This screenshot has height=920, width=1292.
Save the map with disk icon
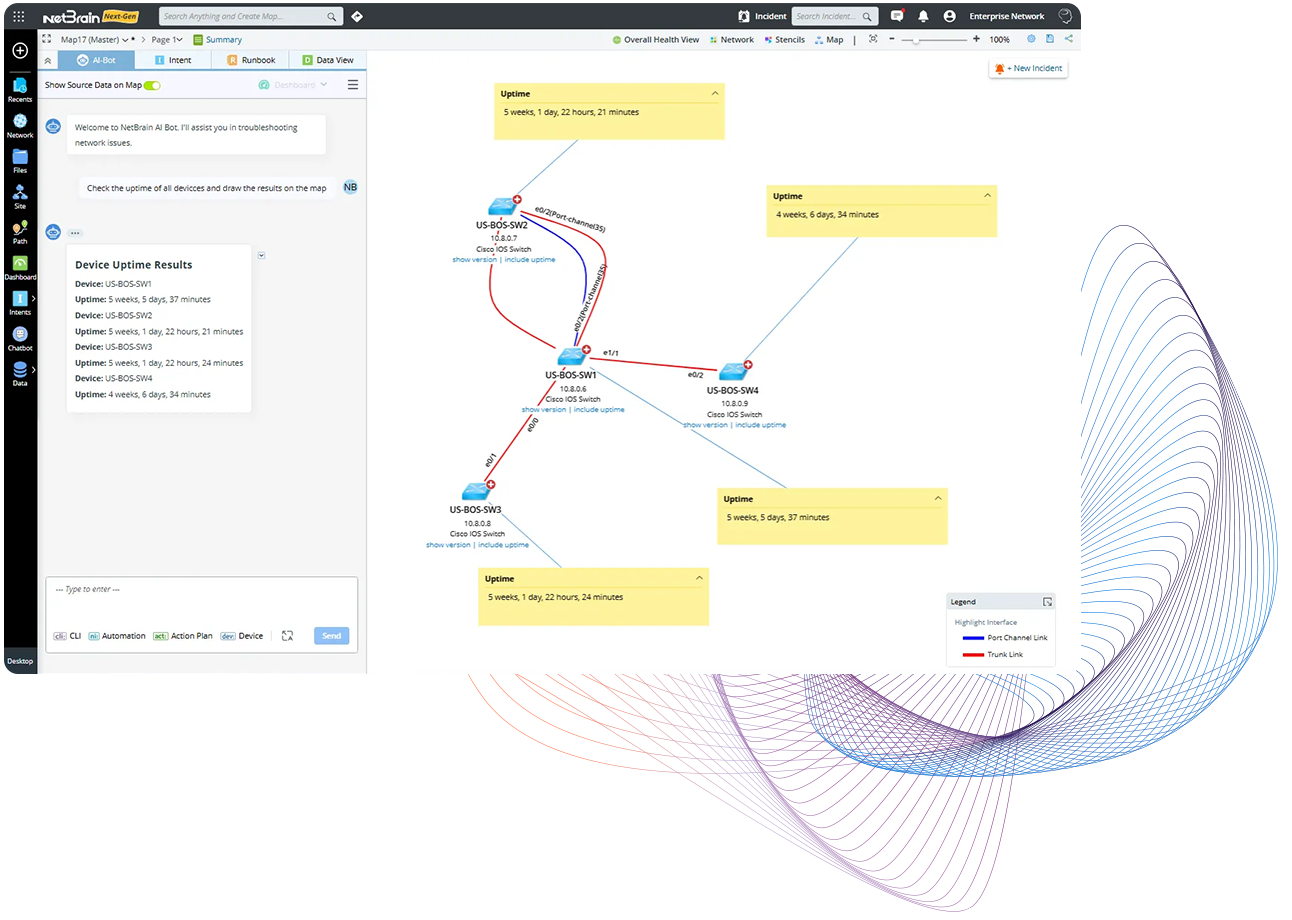click(1050, 39)
